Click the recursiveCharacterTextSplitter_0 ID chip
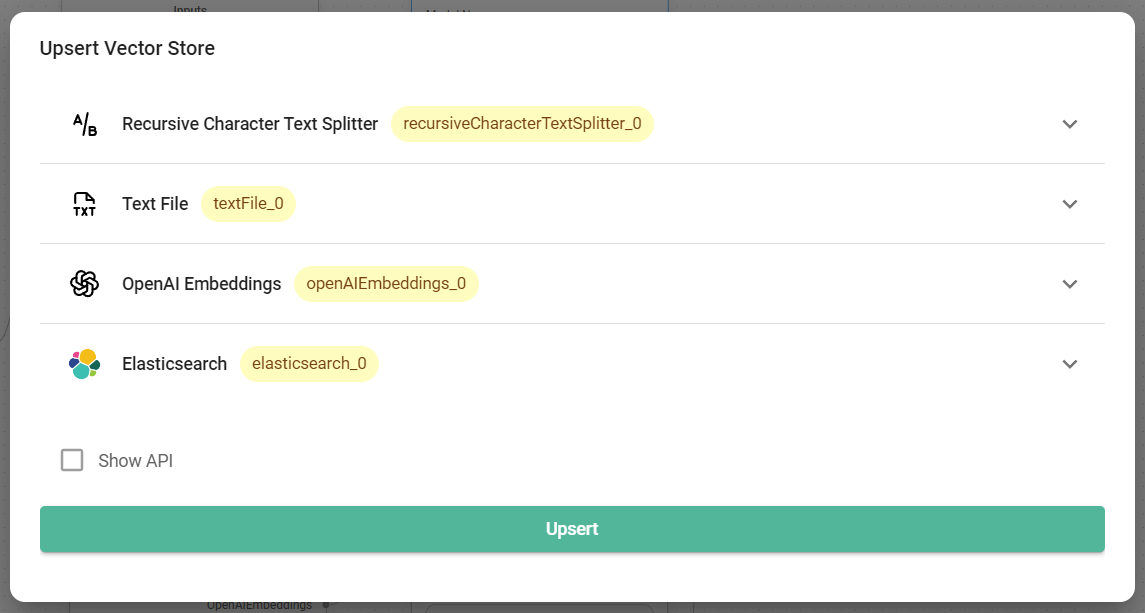Viewport: 1145px width, 613px height. click(x=522, y=124)
